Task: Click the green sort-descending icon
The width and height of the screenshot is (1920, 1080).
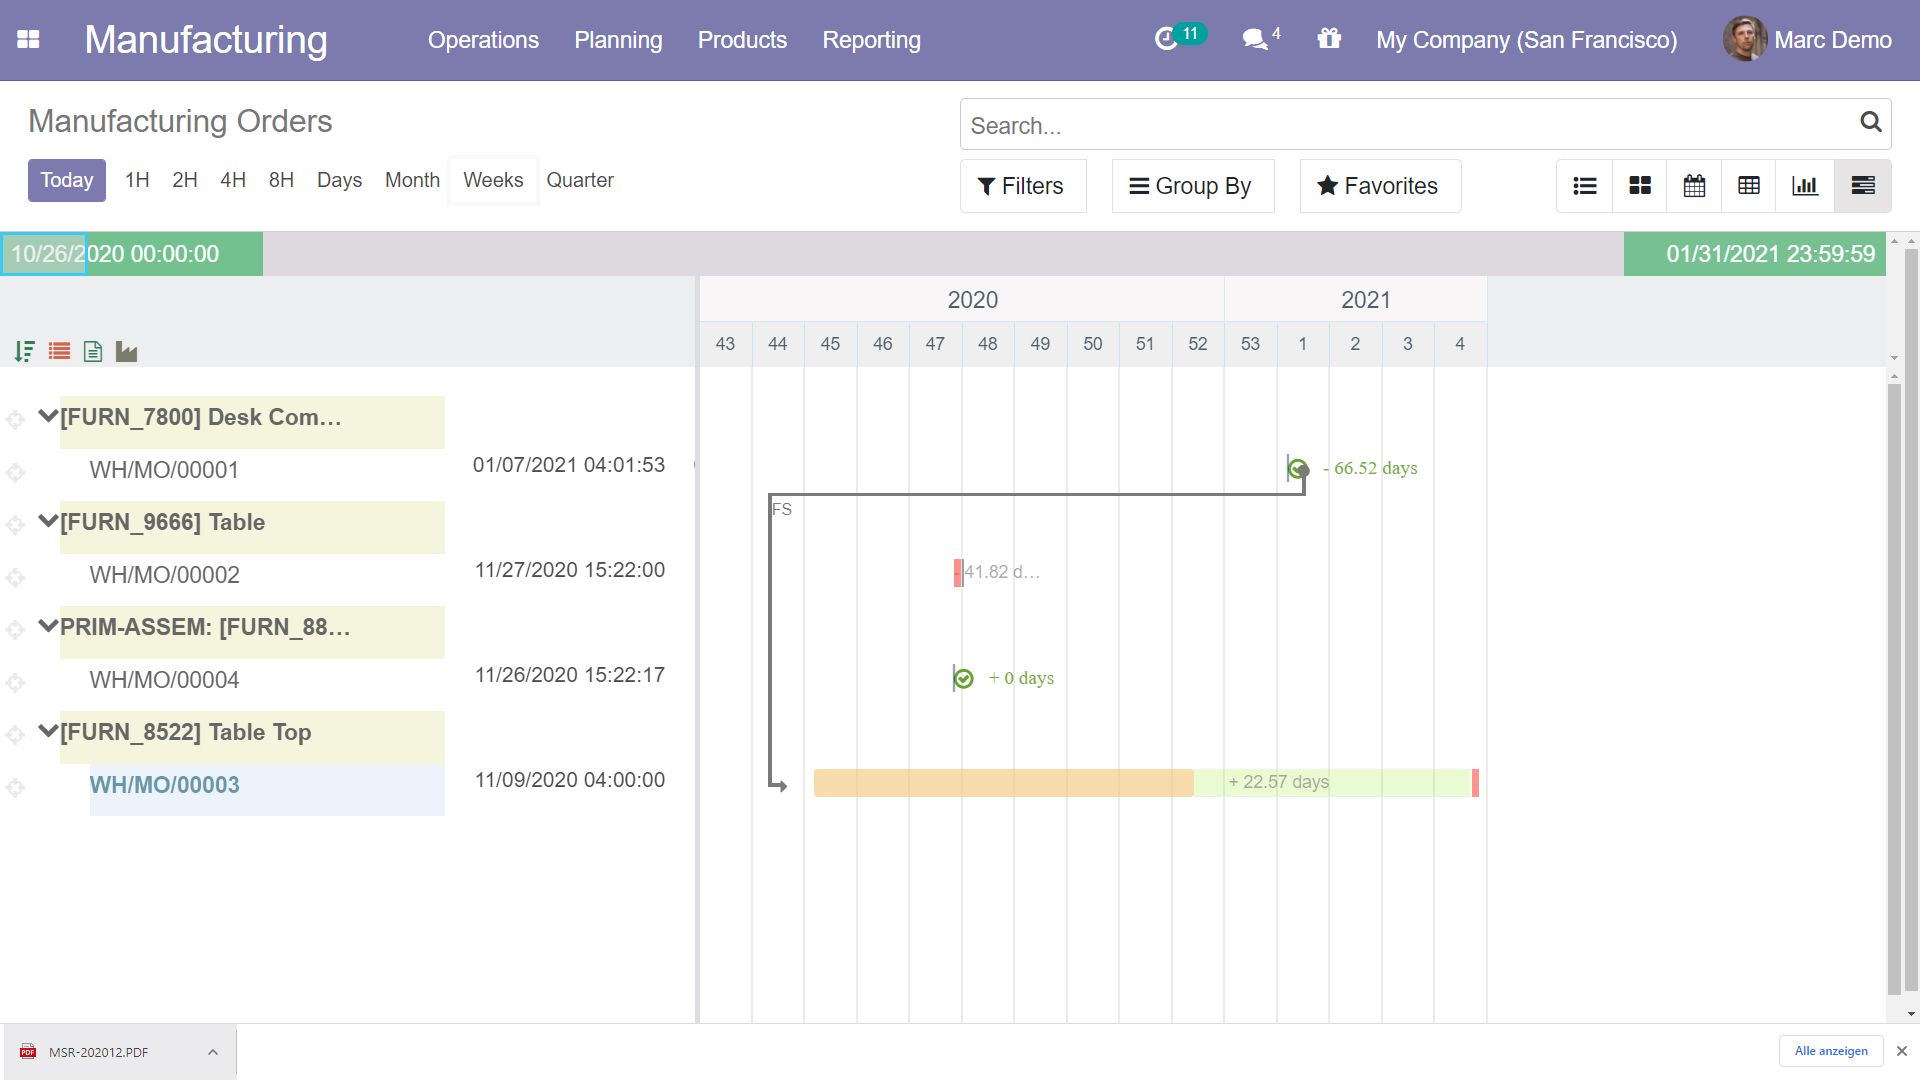Action: (25, 351)
